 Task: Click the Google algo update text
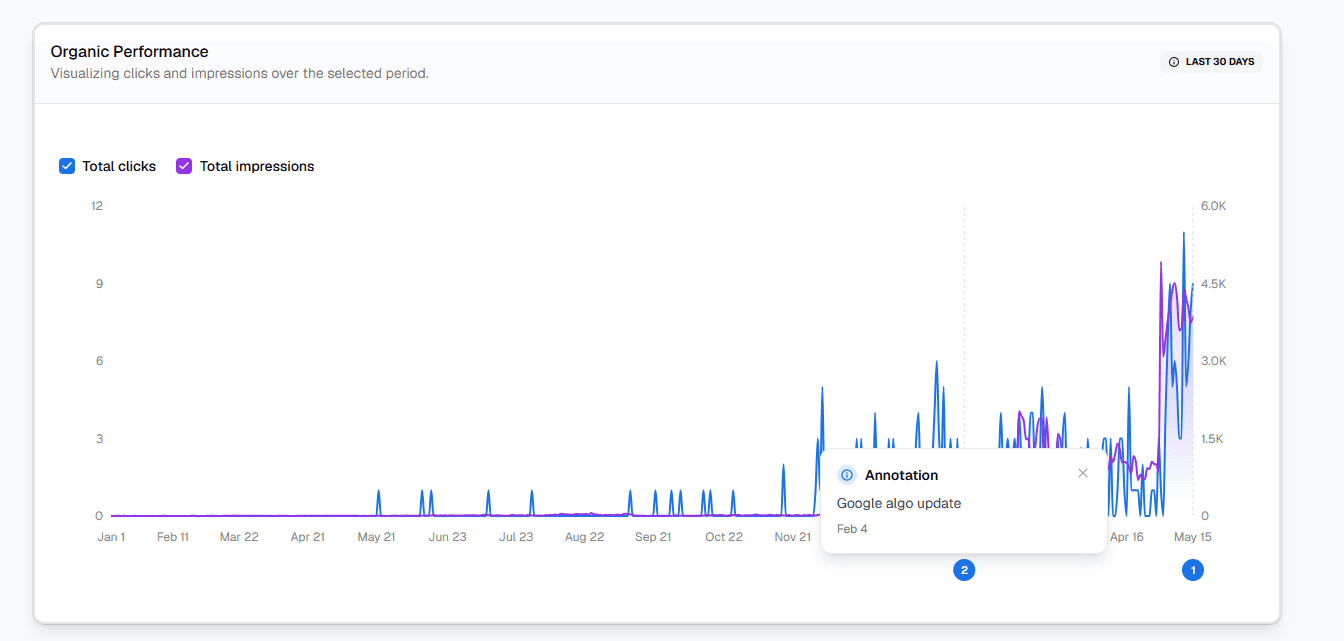coord(899,503)
